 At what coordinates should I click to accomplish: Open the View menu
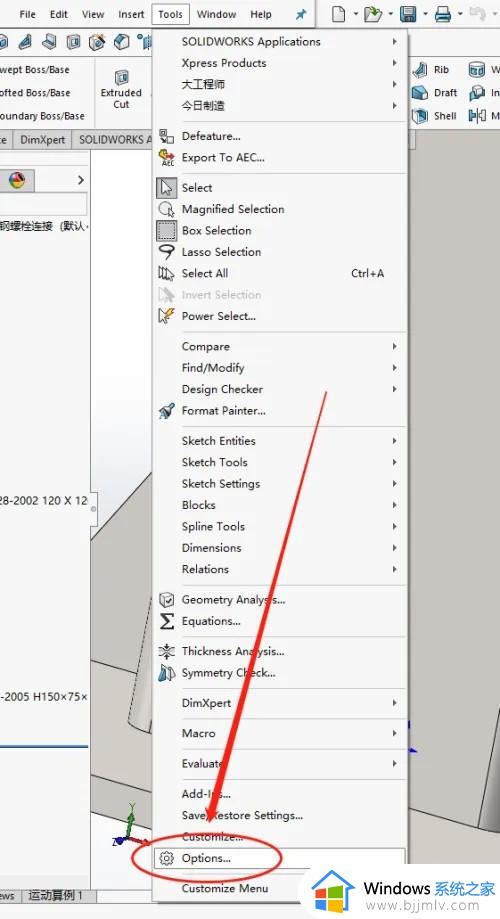pos(93,14)
